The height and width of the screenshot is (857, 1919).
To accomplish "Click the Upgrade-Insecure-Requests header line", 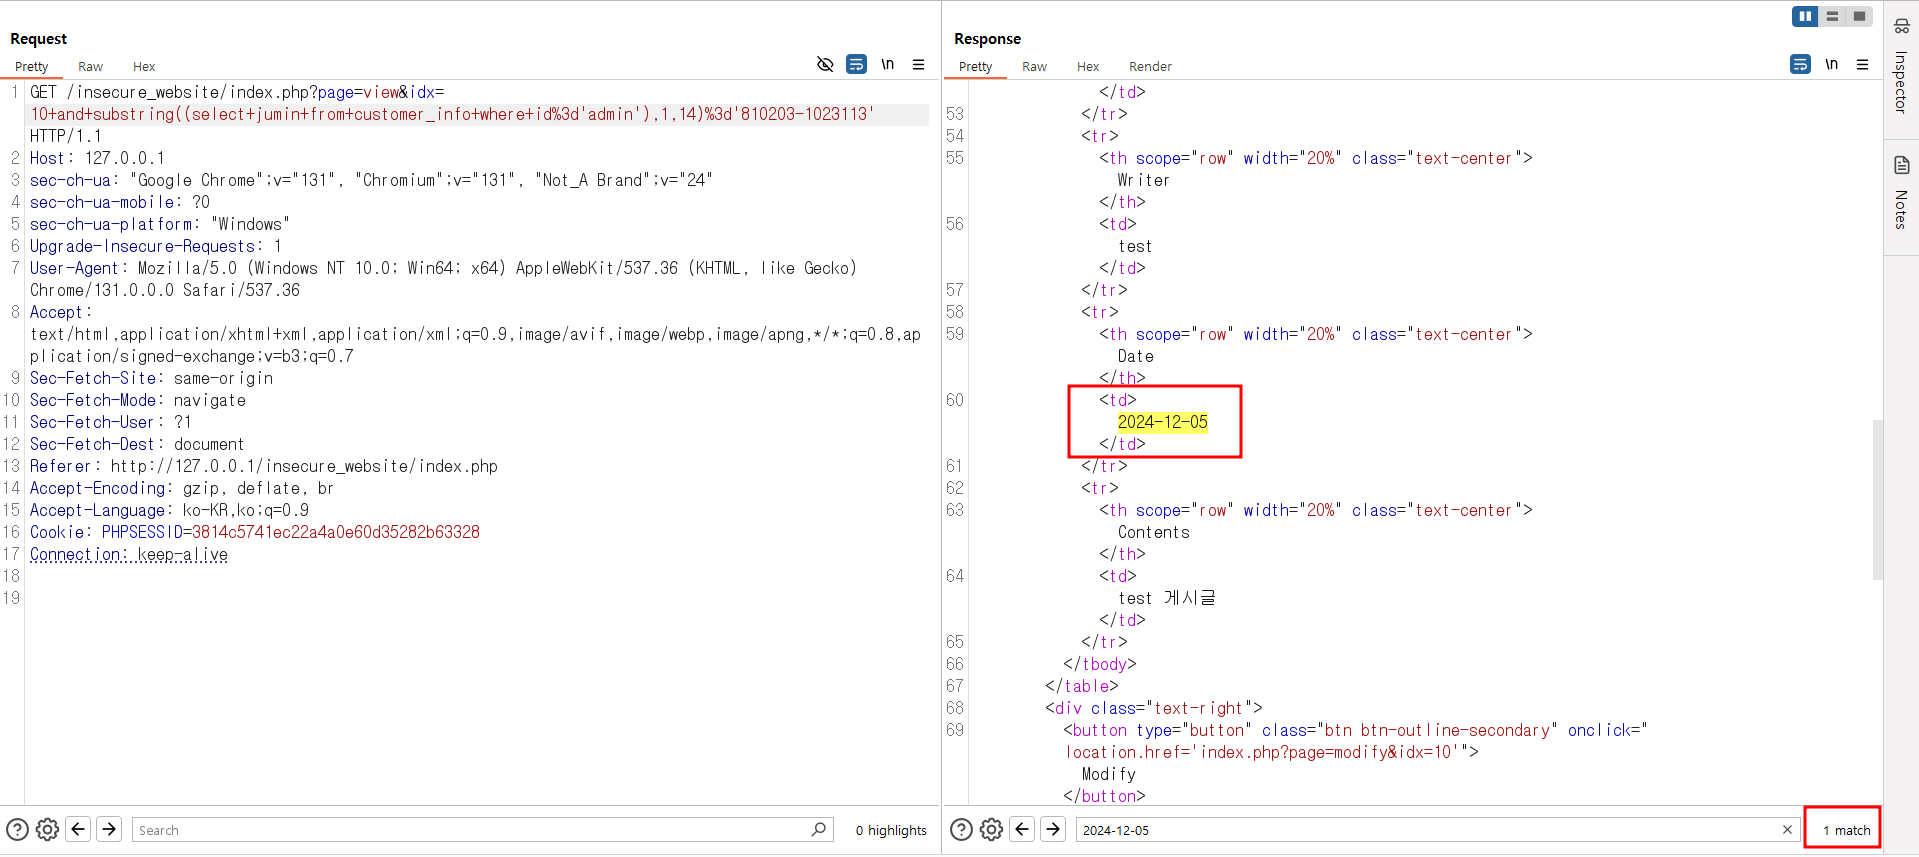I will (x=155, y=246).
